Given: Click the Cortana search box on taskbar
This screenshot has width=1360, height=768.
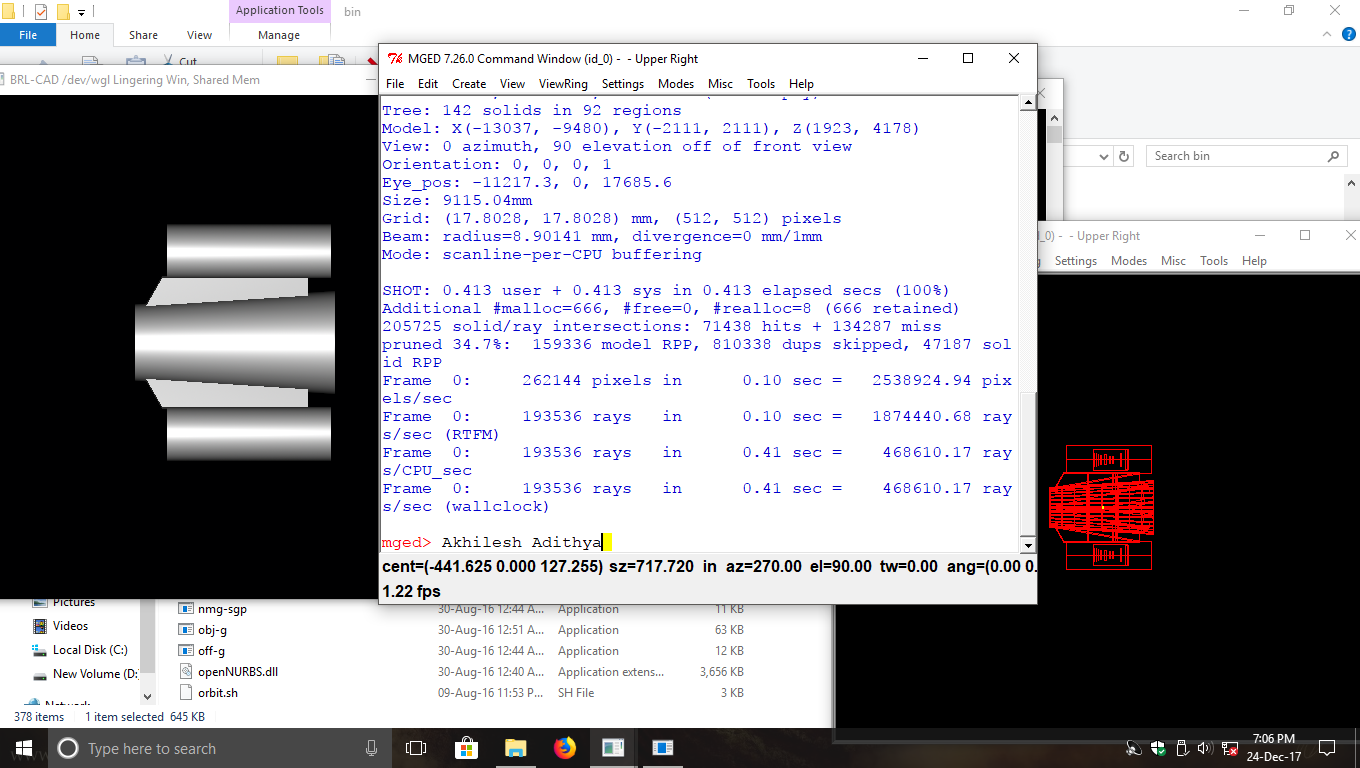Looking at the screenshot, I should (x=220, y=748).
